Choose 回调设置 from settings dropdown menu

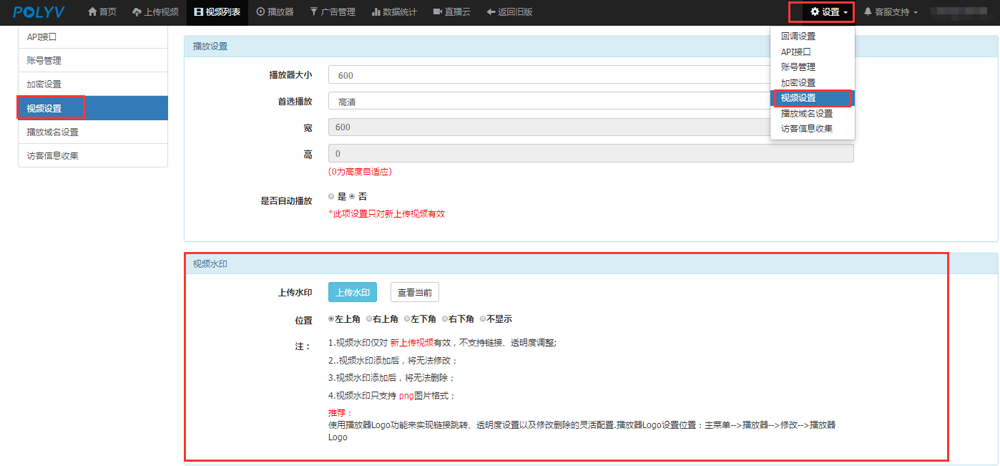(x=798, y=36)
